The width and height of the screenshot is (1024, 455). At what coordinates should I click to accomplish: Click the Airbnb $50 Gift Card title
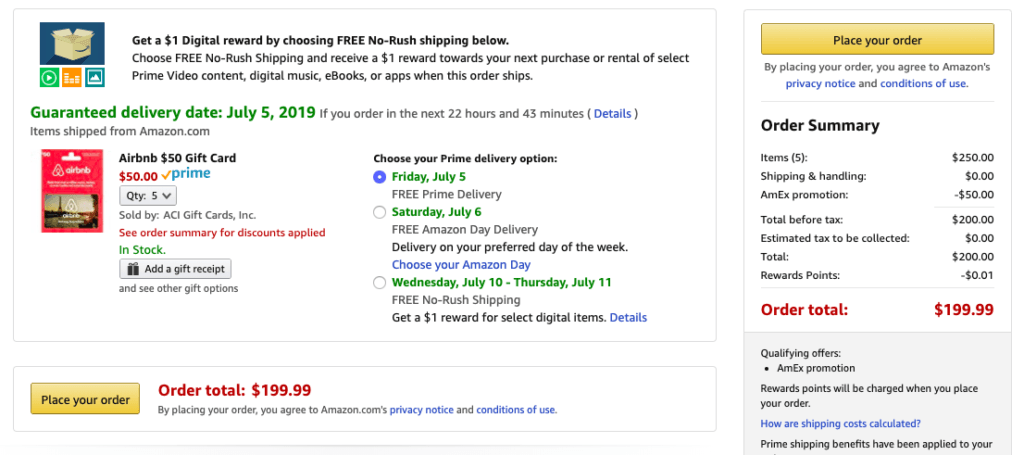[178, 158]
